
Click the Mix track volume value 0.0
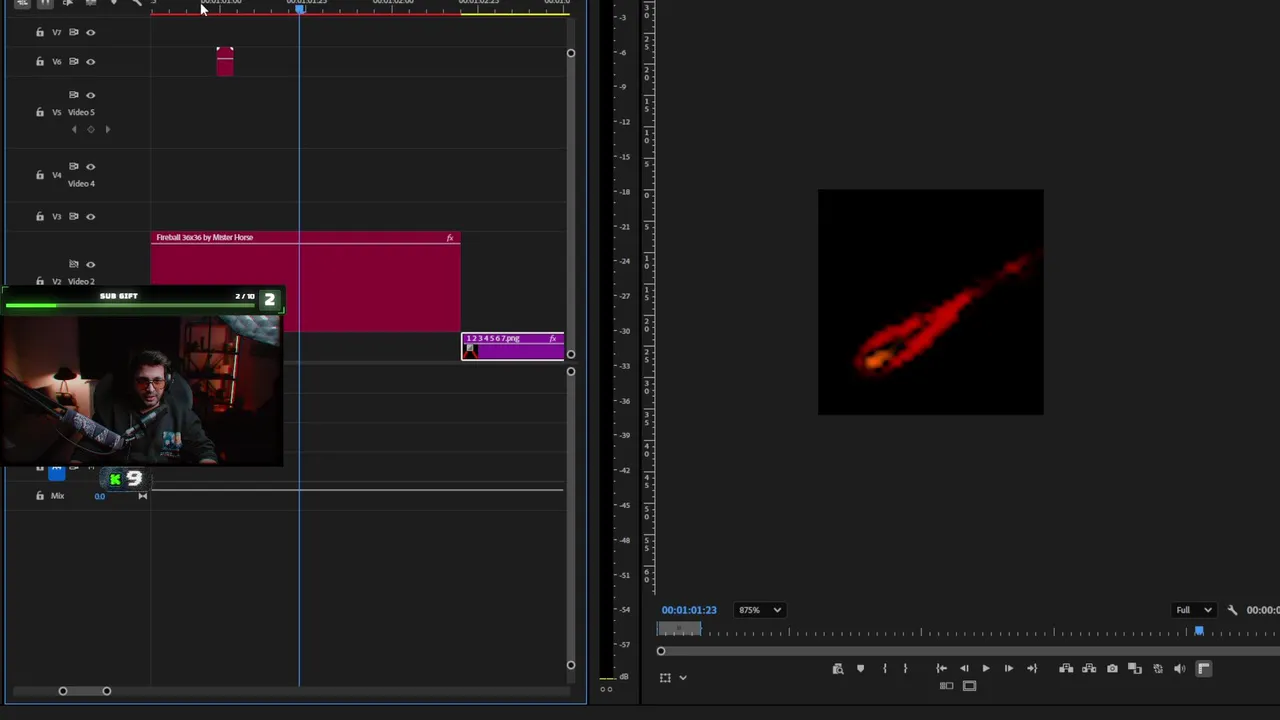[x=100, y=496]
